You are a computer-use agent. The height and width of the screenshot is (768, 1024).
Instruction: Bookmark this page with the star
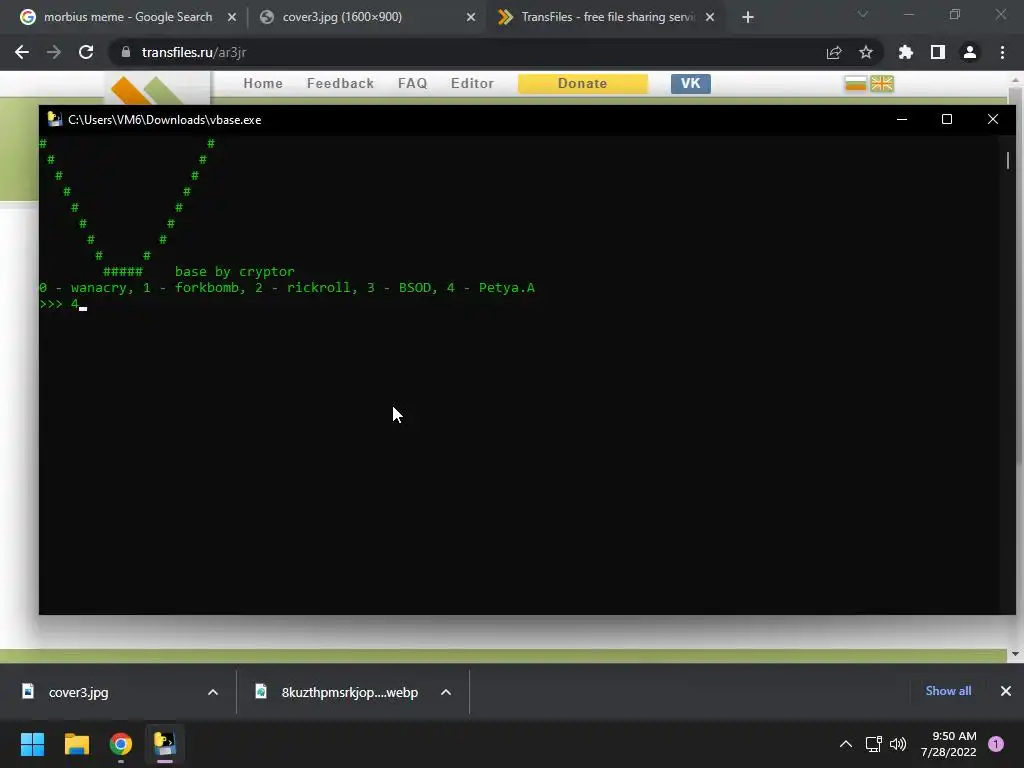866,52
